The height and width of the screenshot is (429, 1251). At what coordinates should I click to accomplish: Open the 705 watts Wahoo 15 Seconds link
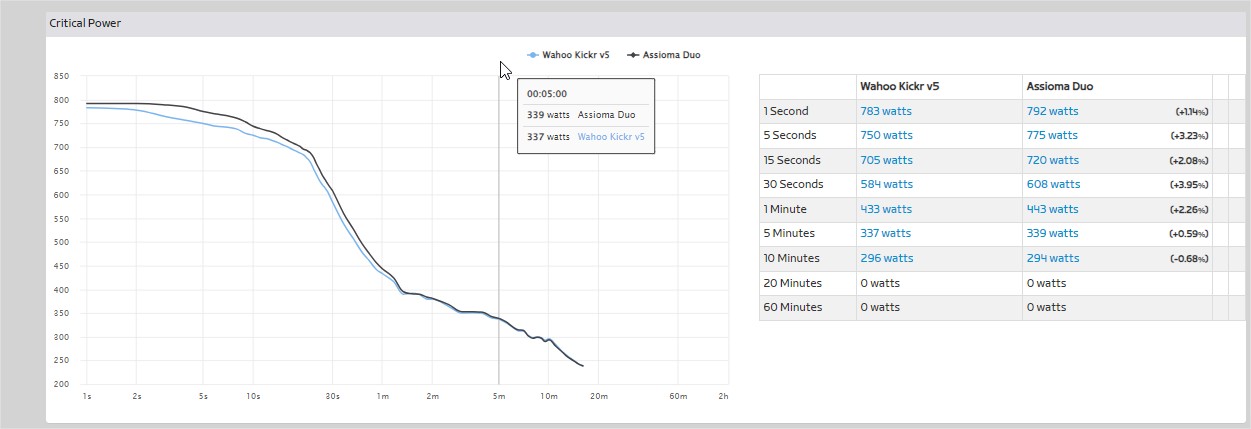pyautogui.click(x=886, y=160)
